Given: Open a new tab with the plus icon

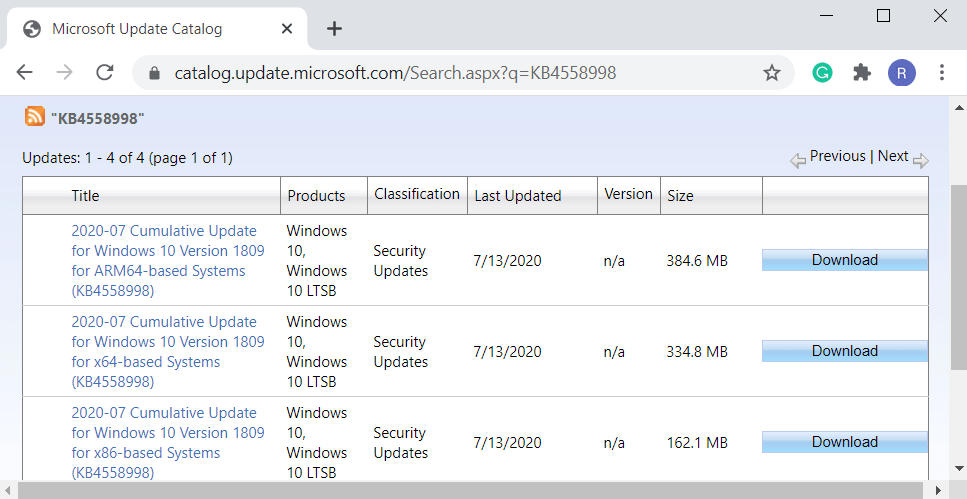Looking at the screenshot, I should point(334,28).
